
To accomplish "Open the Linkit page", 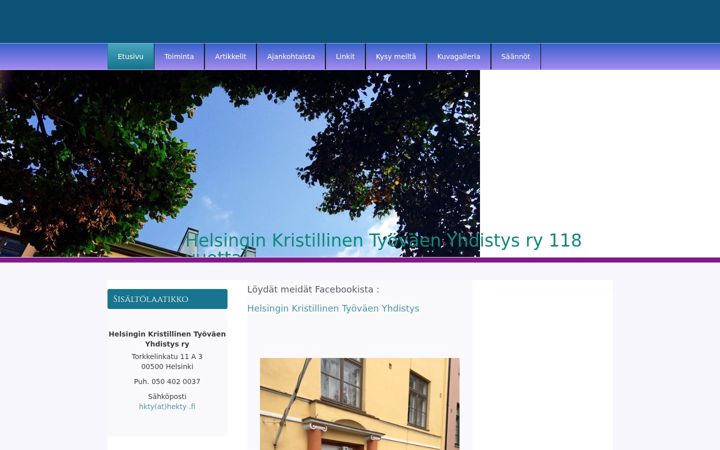I will click(345, 56).
